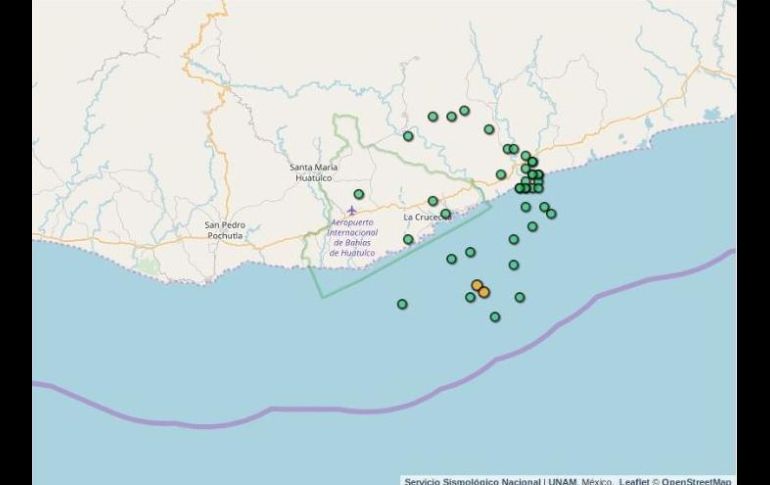The width and height of the screenshot is (770, 485).
Task: Click green marker on the coast southwest of La Crucecita
Action: [x=408, y=239]
